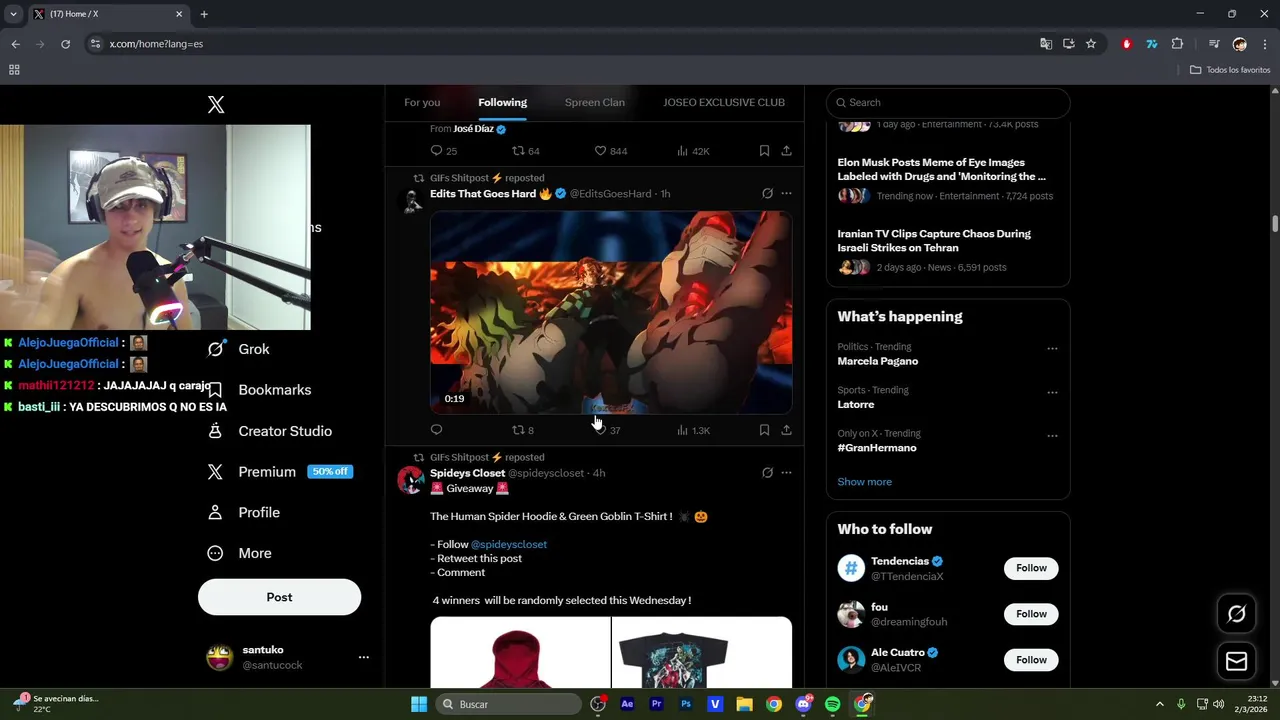The image size is (1280, 720).
Task: Open Grok from the sidebar
Action: (x=239, y=349)
